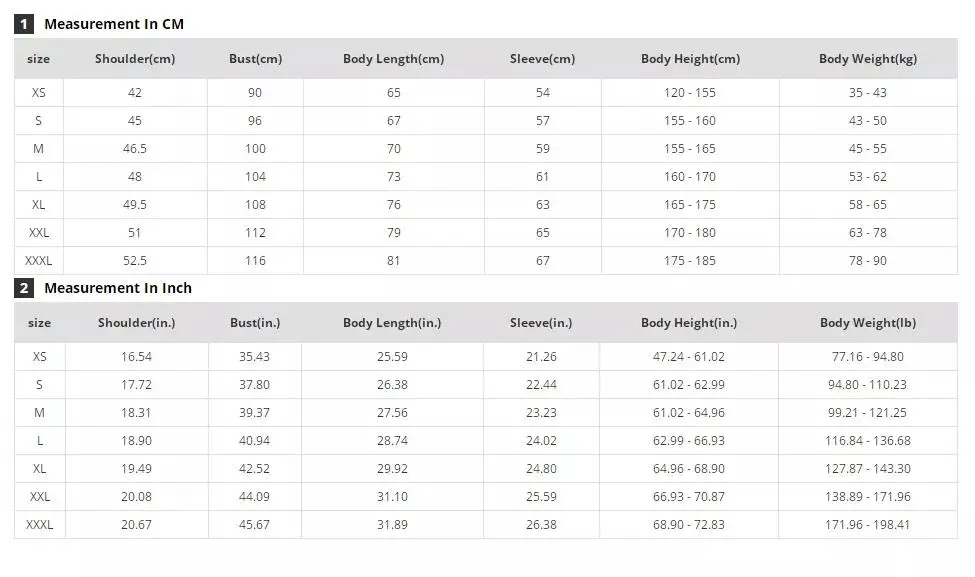Click the 116 bust value cell
The image size is (975, 577).
[x=255, y=261]
